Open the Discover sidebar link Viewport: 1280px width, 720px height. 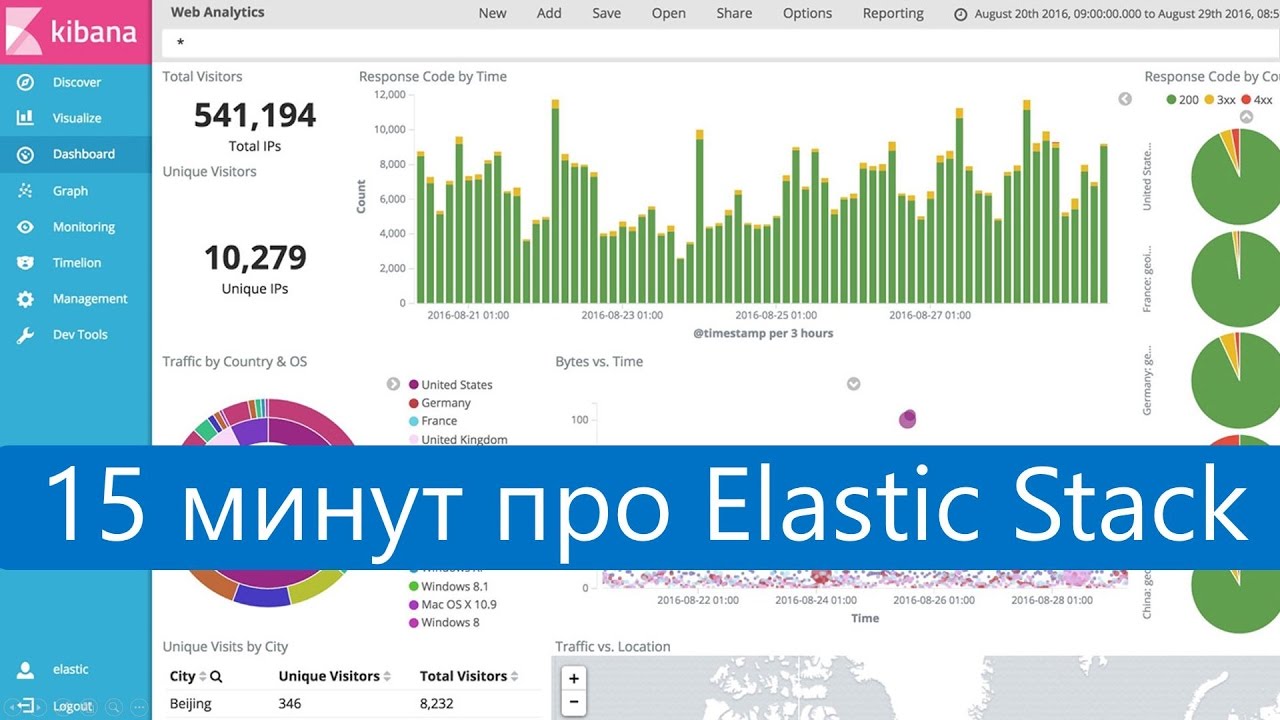77,82
